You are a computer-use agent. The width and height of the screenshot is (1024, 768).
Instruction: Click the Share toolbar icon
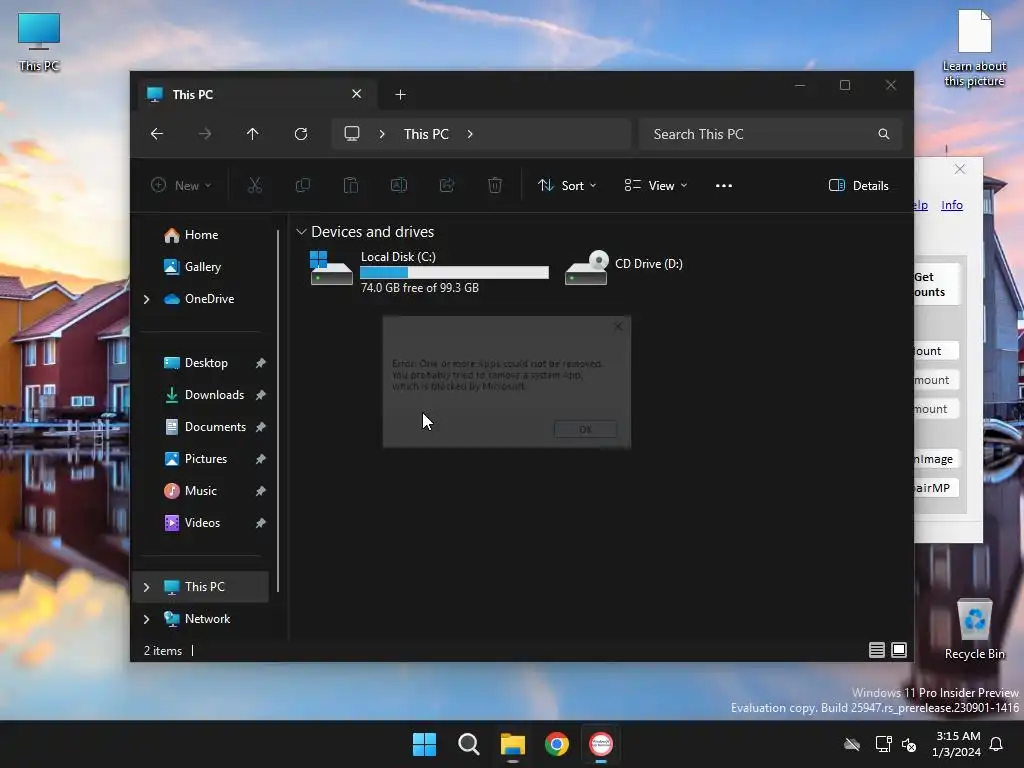pos(447,185)
